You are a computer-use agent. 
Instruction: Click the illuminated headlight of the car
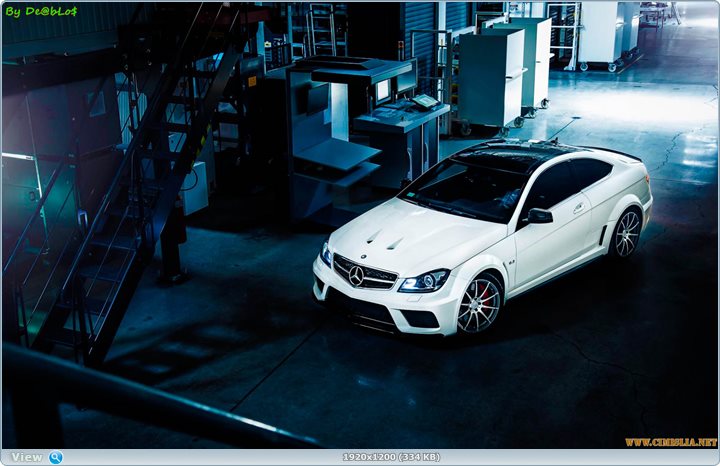(424, 281)
